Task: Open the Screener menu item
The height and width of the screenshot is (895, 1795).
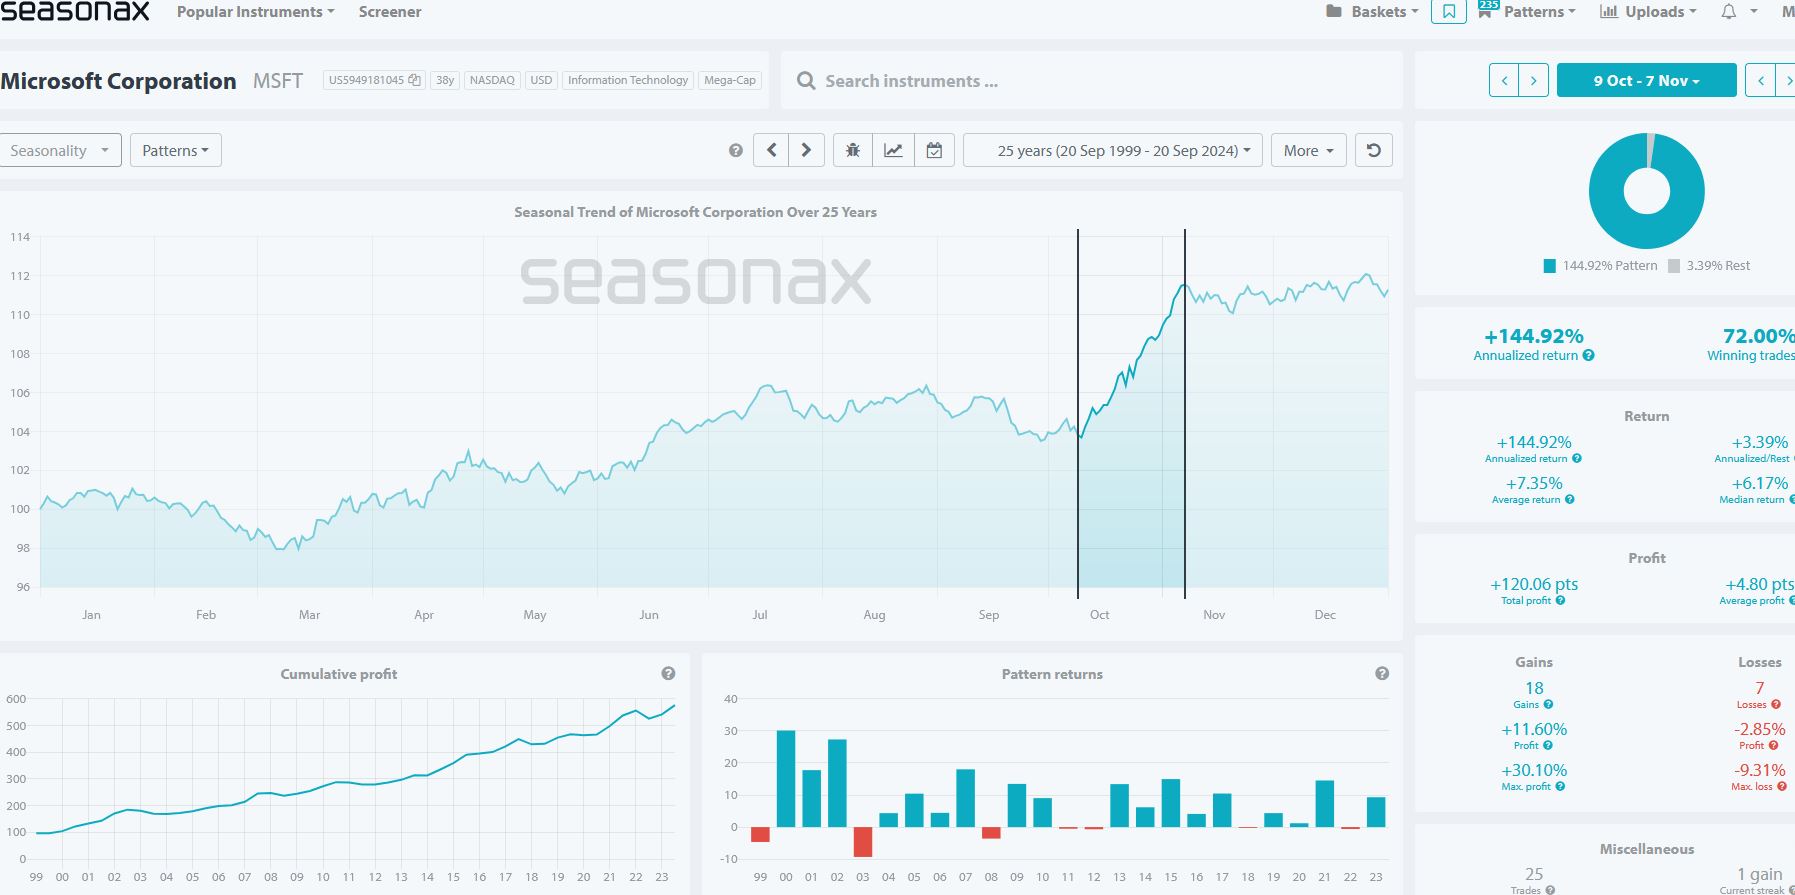Action: tap(390, 12)
